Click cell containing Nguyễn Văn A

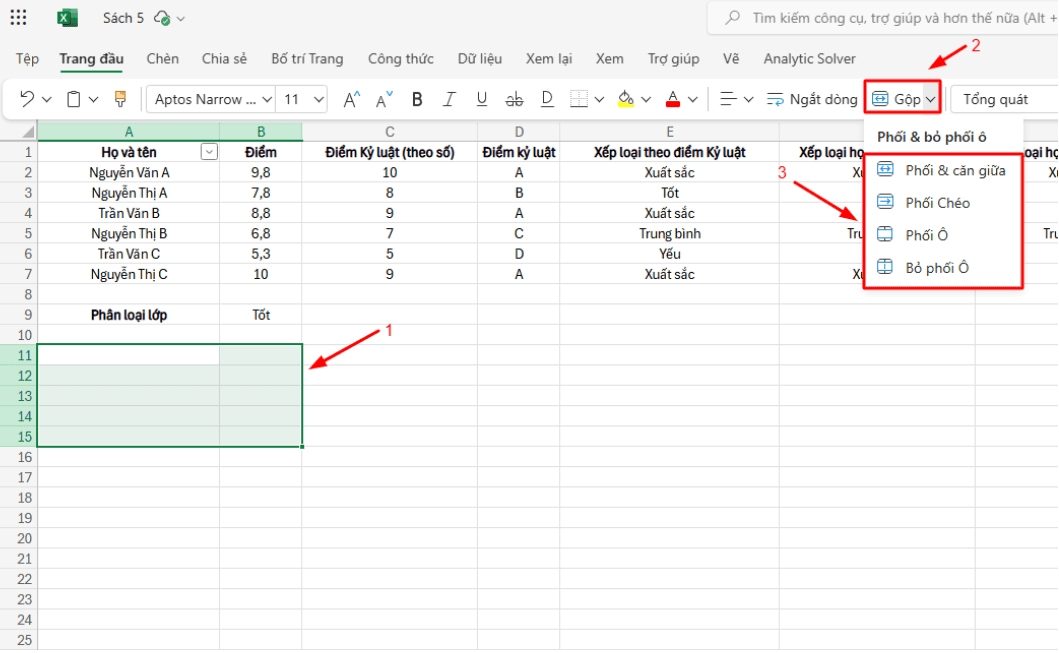pos(128,173)
